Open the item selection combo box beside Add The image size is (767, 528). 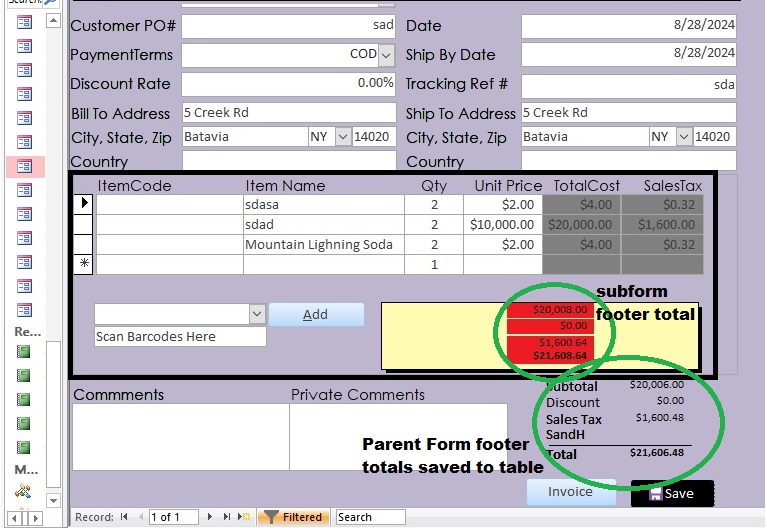pos(257,314)
